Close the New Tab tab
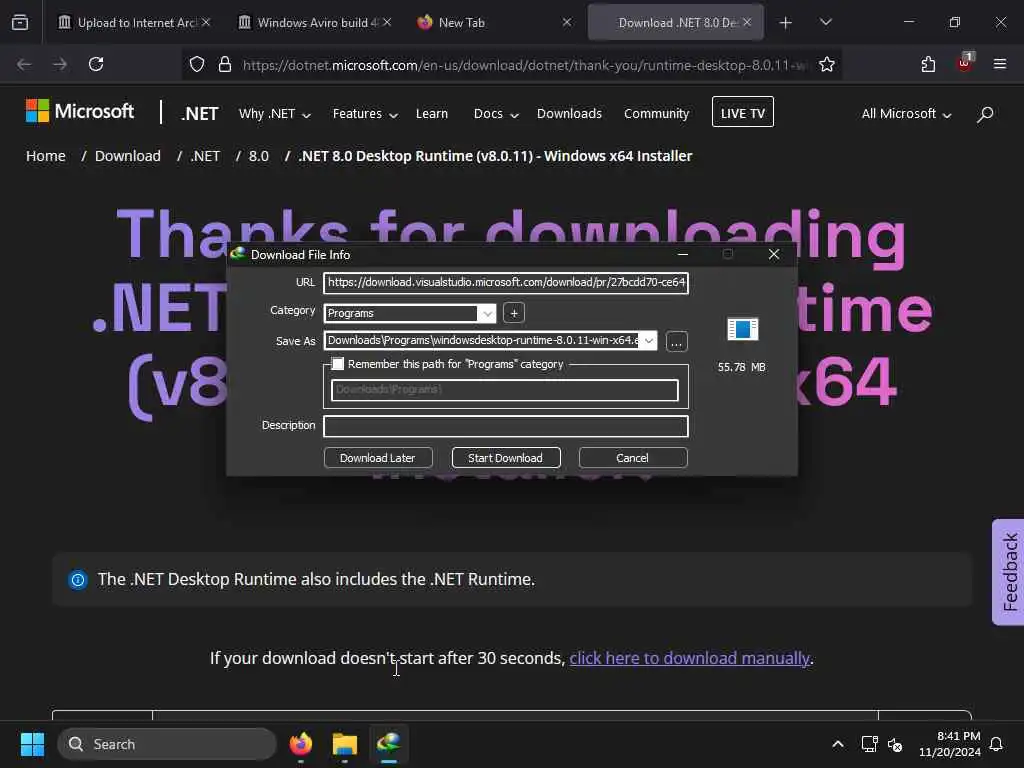Screen dimensions: 1024x768 (x=567, y=22)
